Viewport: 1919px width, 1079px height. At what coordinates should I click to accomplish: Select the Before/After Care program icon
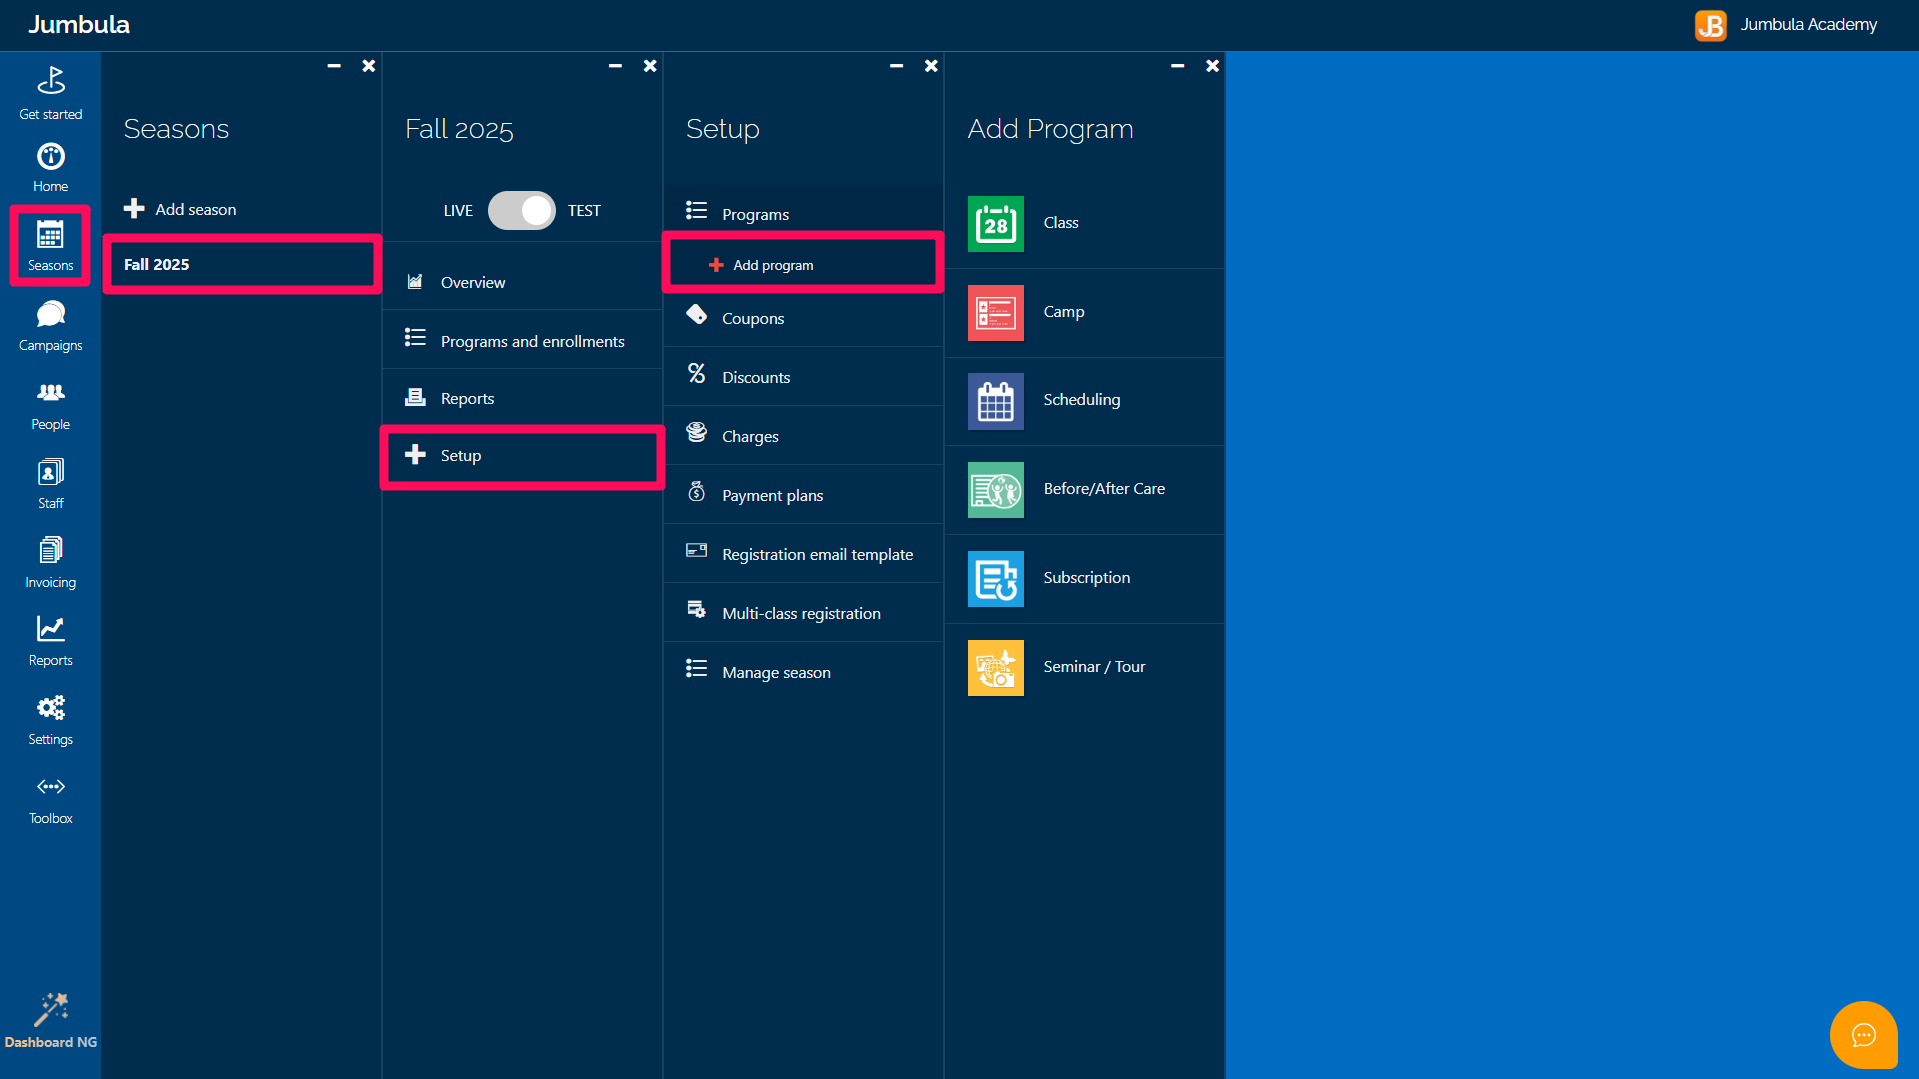995,489
